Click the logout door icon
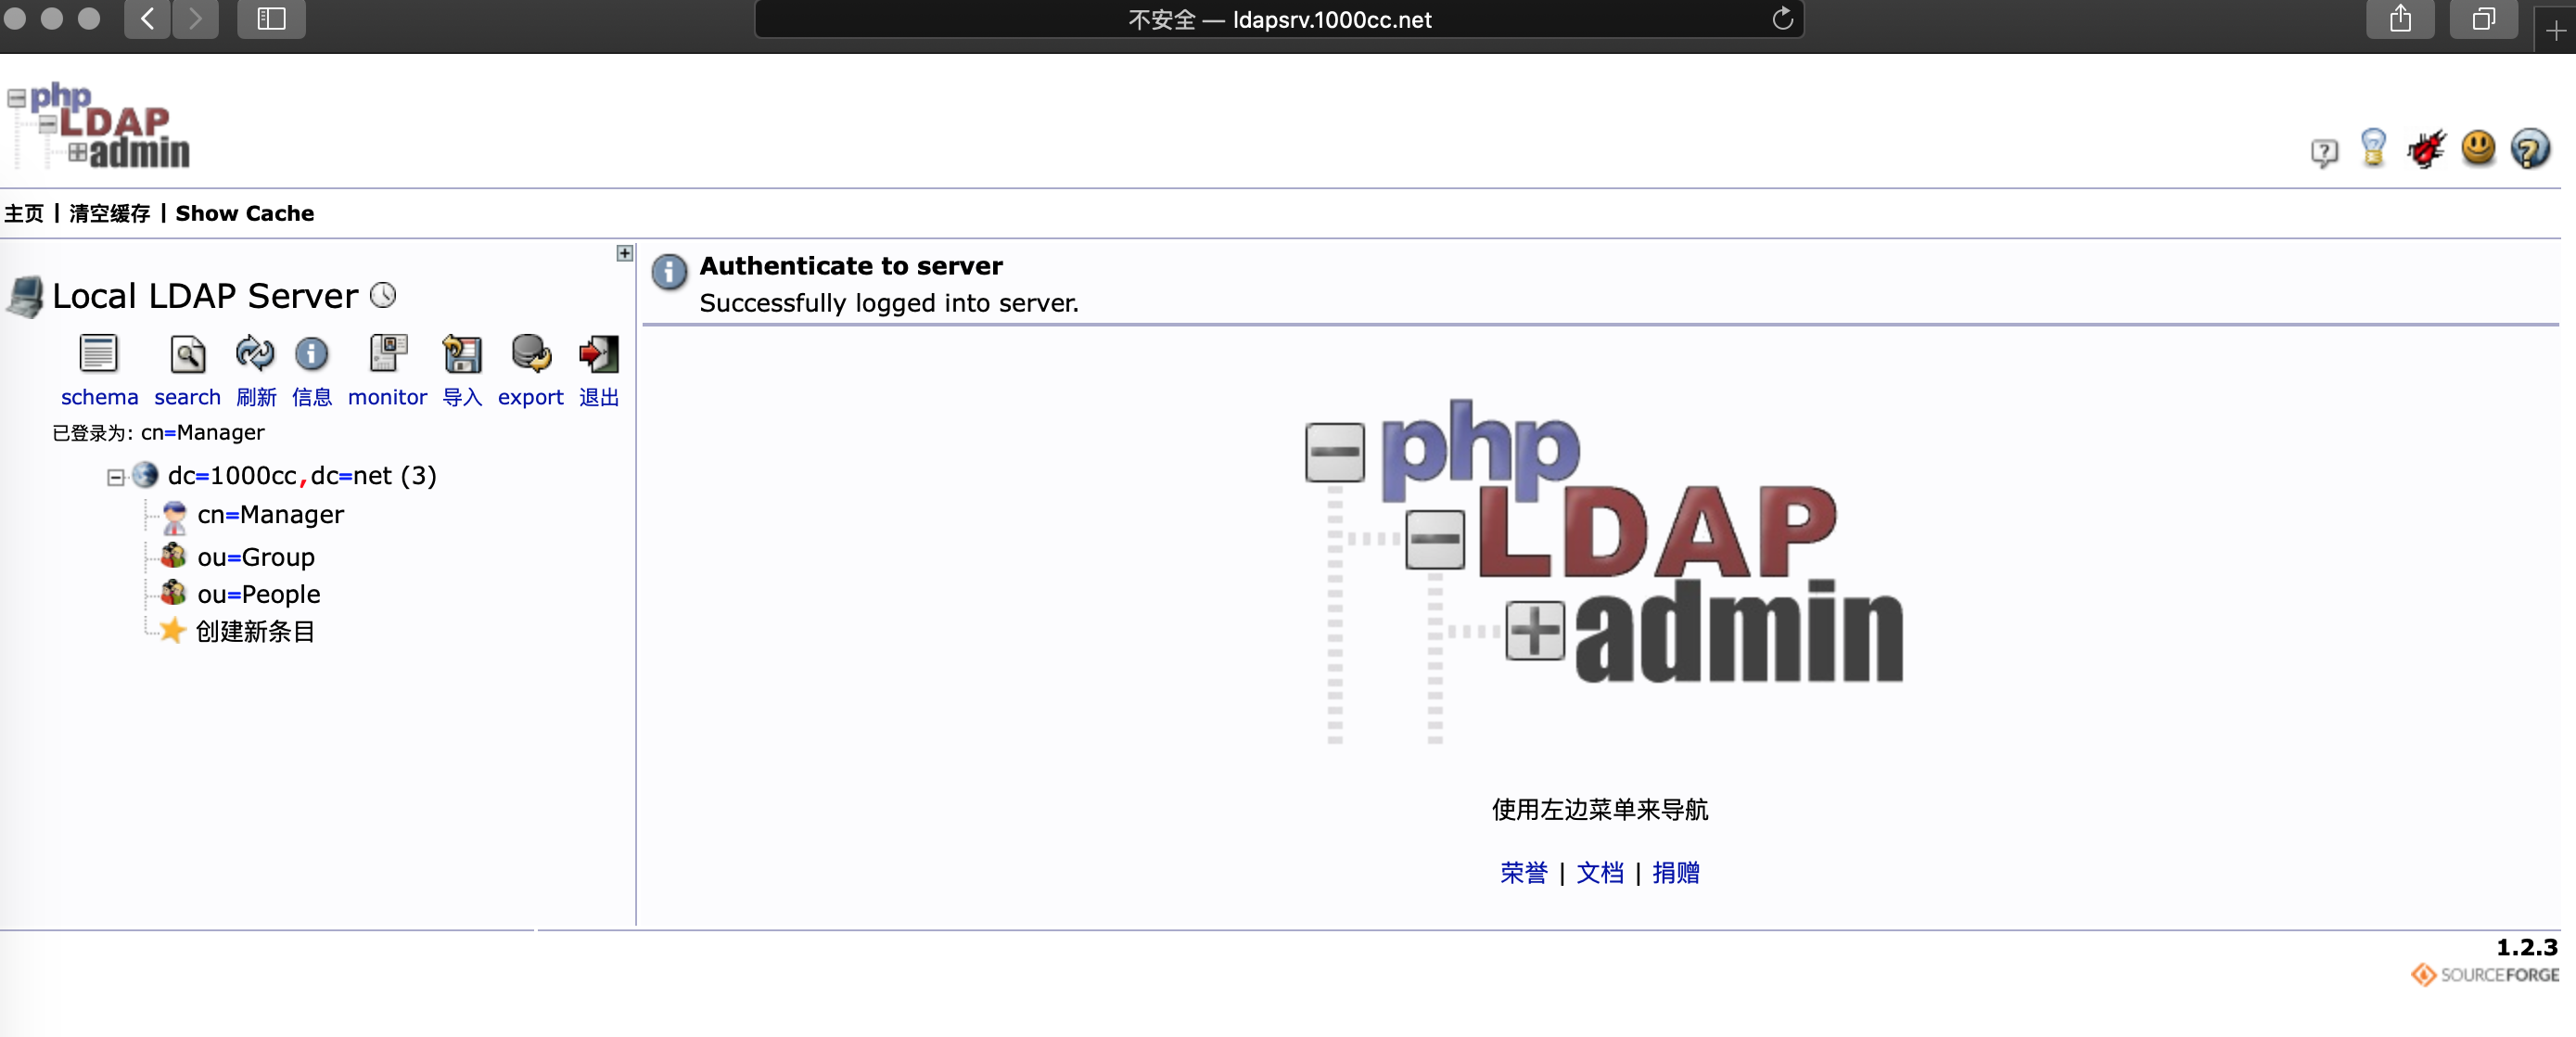This screenshot has width=2576, height=1037. click(599, 353)
